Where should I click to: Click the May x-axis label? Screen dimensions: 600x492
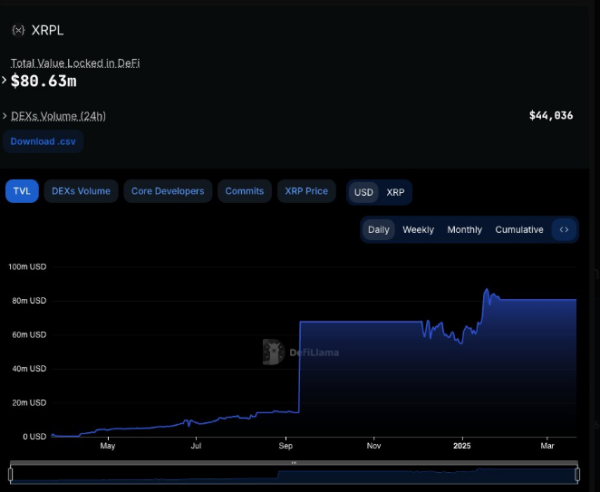point(108,446)
